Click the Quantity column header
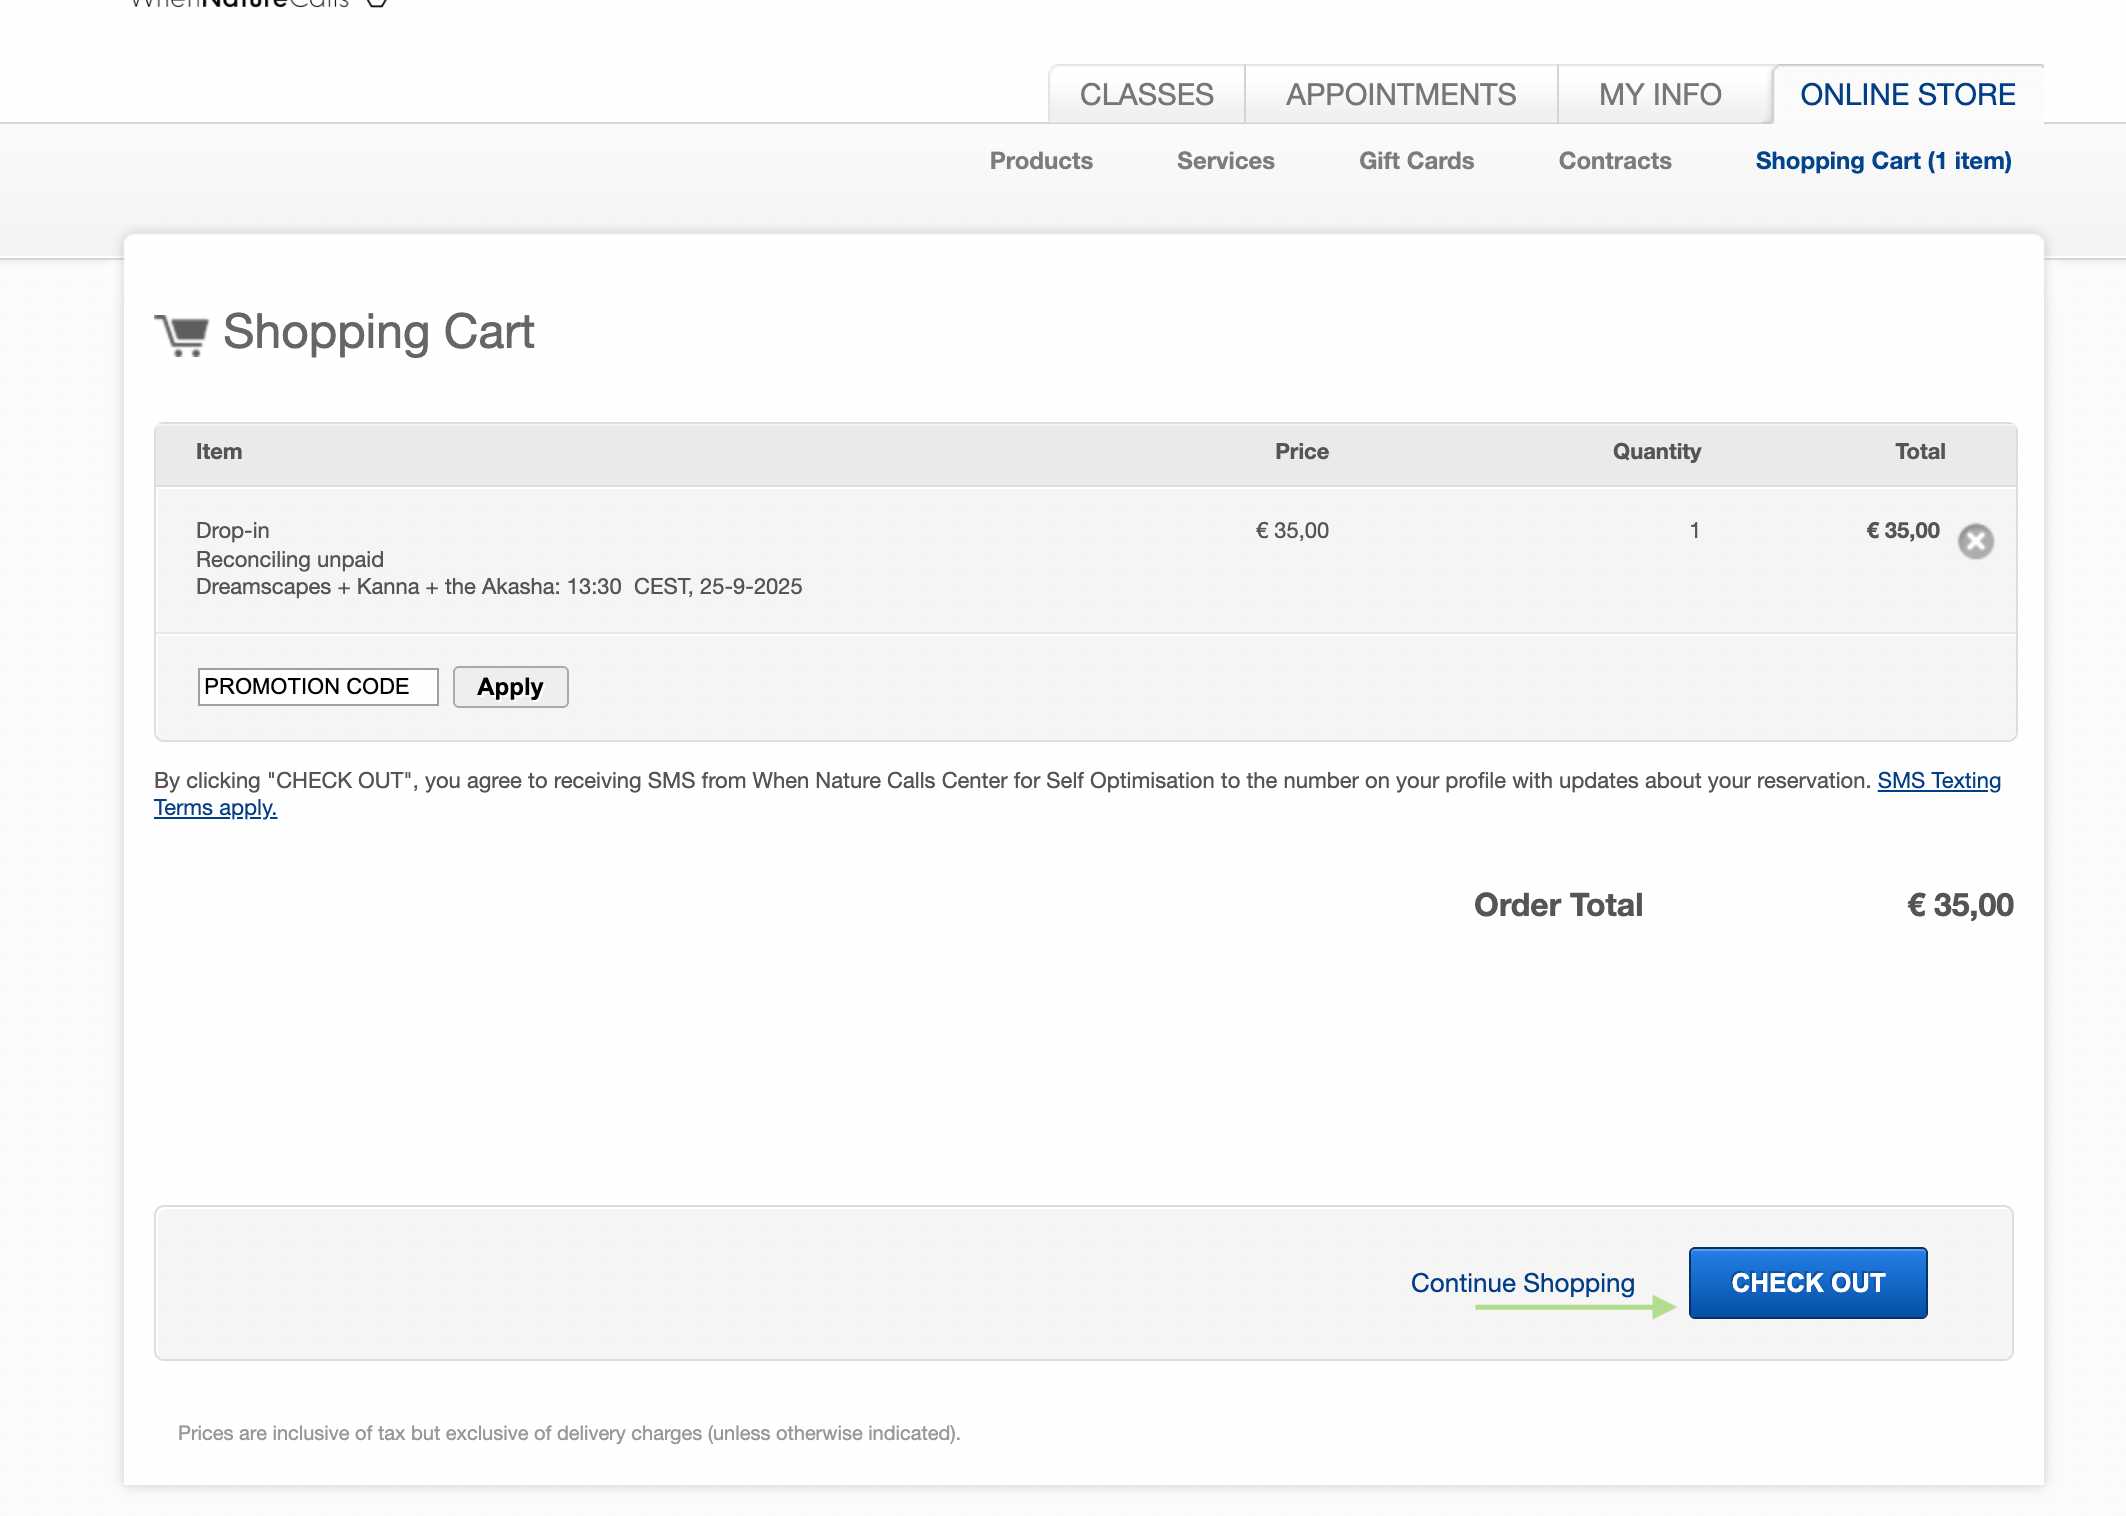This screenshot has width=2126, height=1516. (x=1656, y=452)
